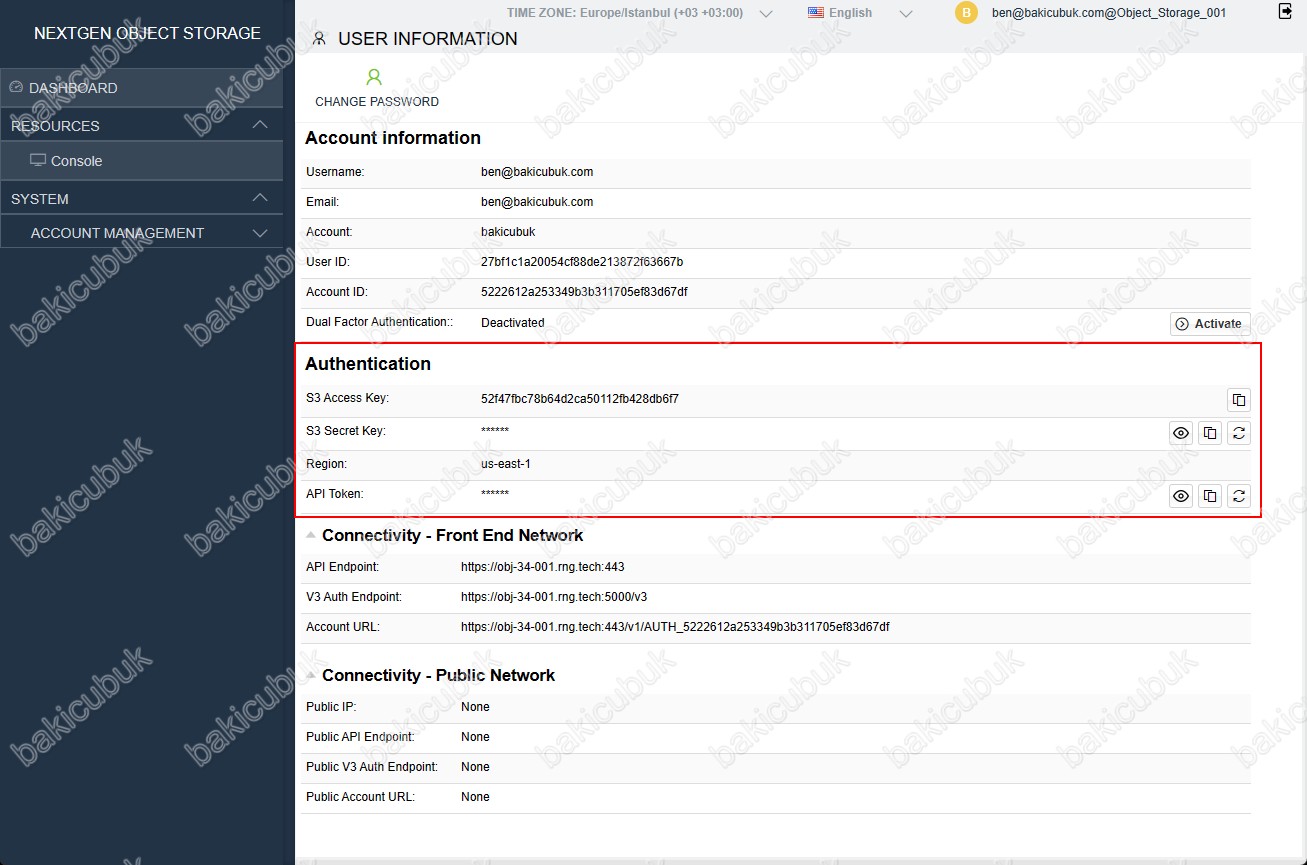Select the S3 Access Key value text
This screenshot has width=1307, height=865.
pos(580,399)
